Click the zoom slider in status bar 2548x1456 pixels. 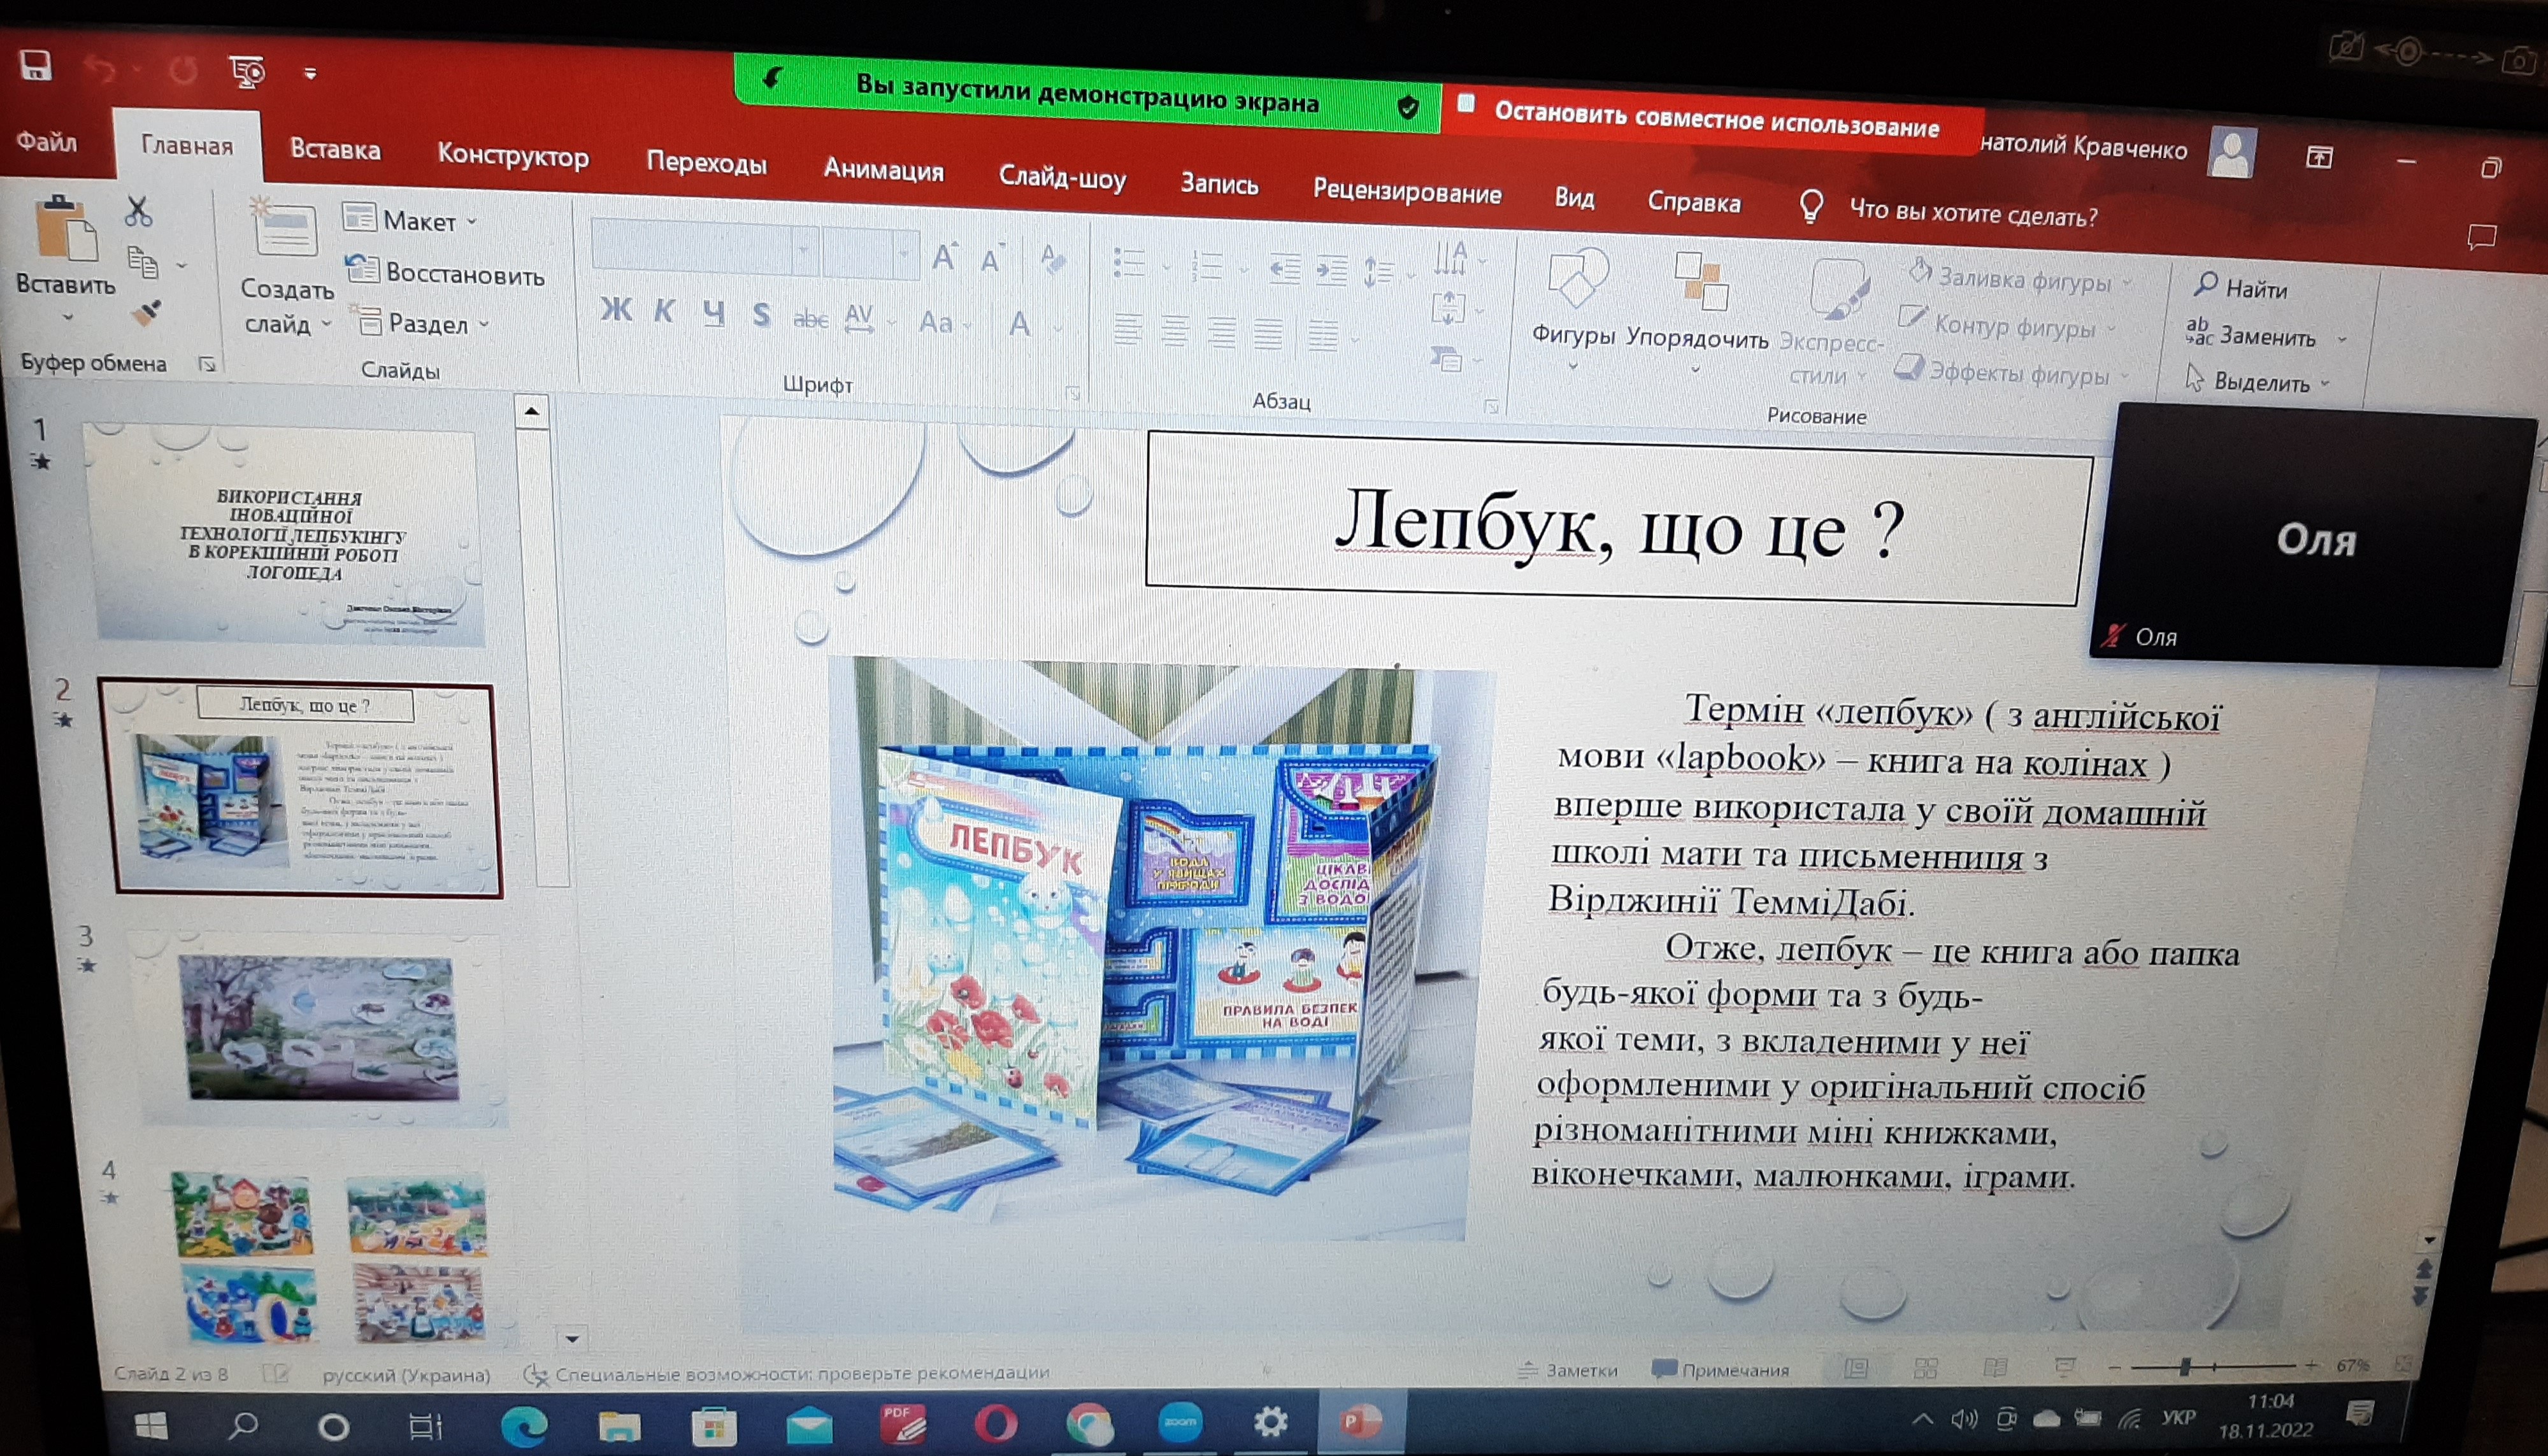2185,1366
